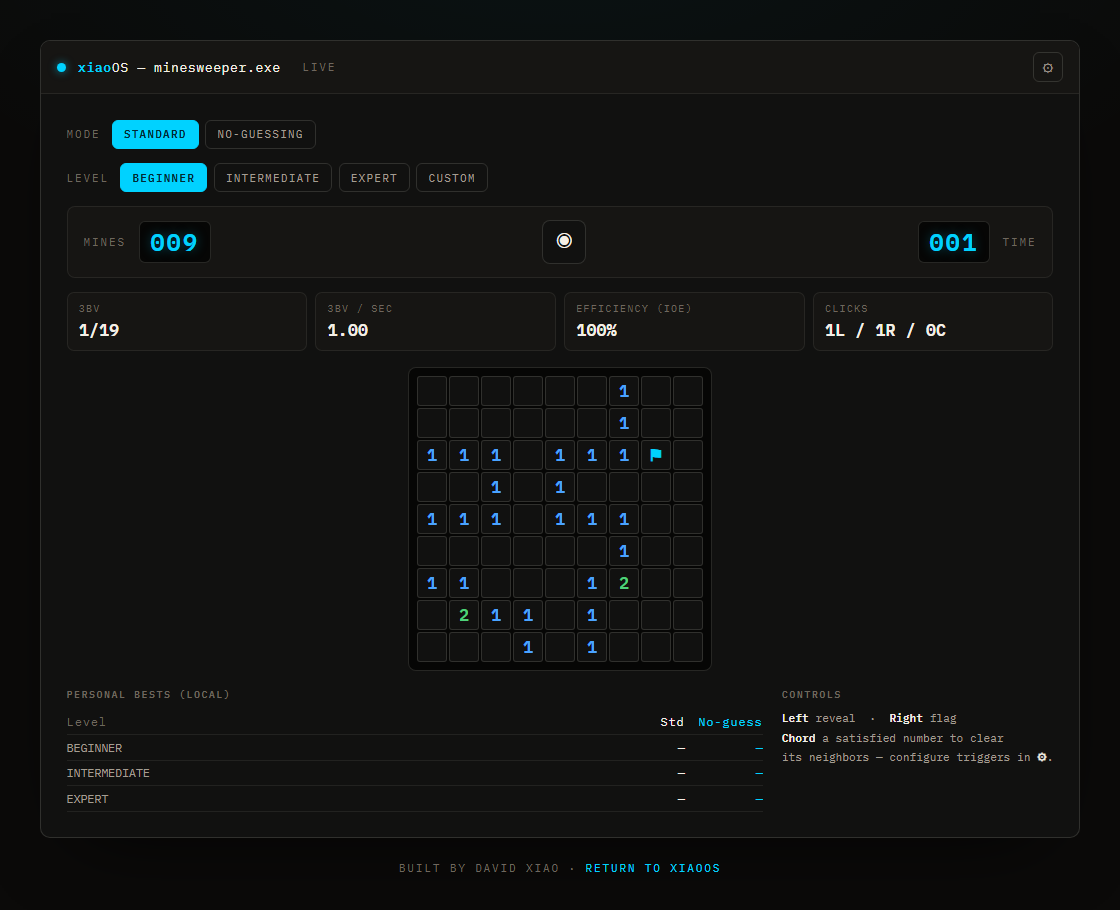Click the timer display showing 001
Image resolution: width=1120 pixels, height=910 pixels.
[953, 242]
